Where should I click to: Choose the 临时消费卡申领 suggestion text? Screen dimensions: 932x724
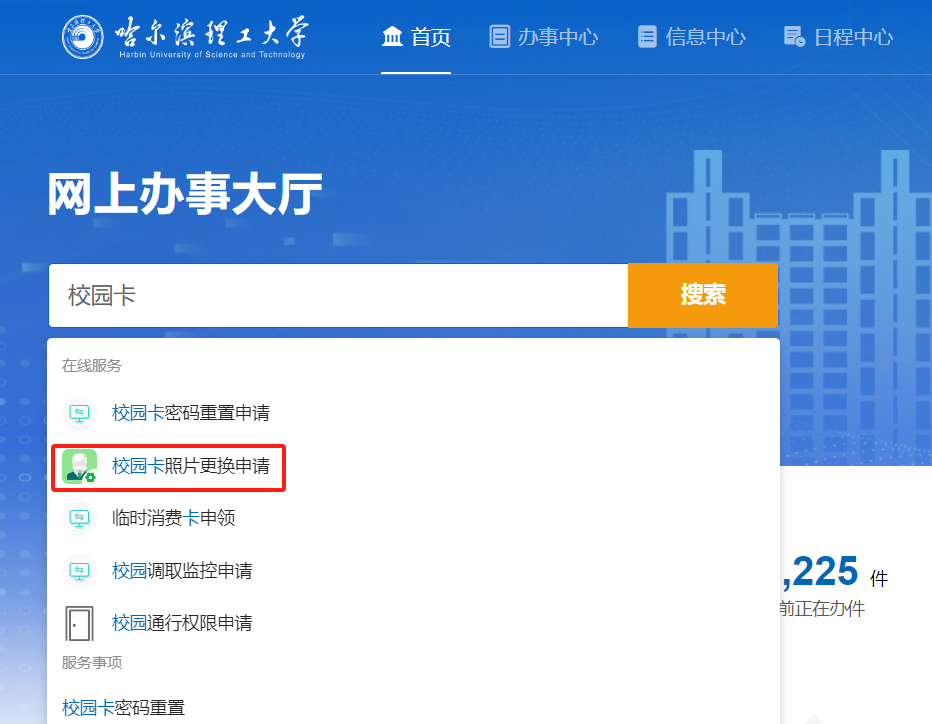pos(174,518)
